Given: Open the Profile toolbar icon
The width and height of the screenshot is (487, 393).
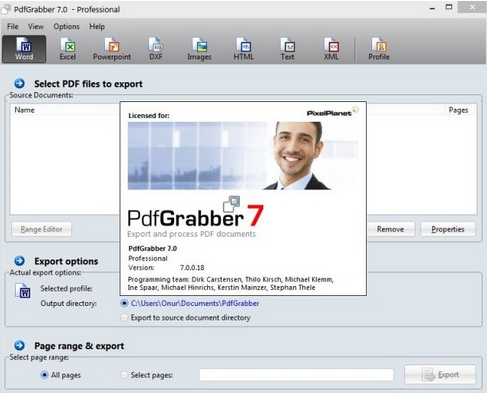Looking at the screenshot, I should [379, 49].
